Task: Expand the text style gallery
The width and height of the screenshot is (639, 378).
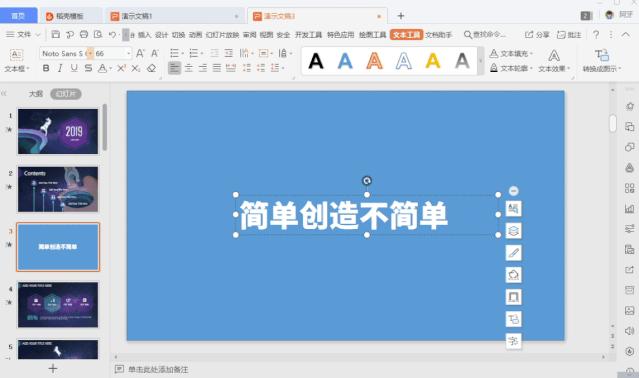Action: (481, 61)
